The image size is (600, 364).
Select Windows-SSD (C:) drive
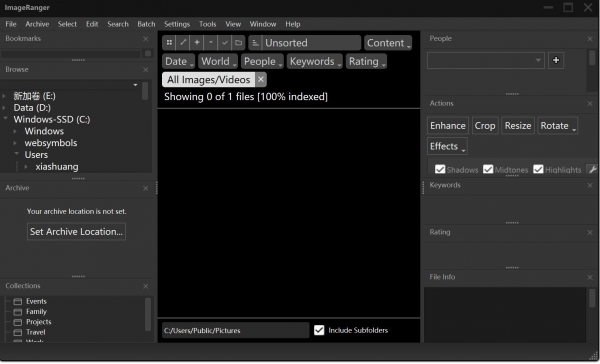coord(52,119)
